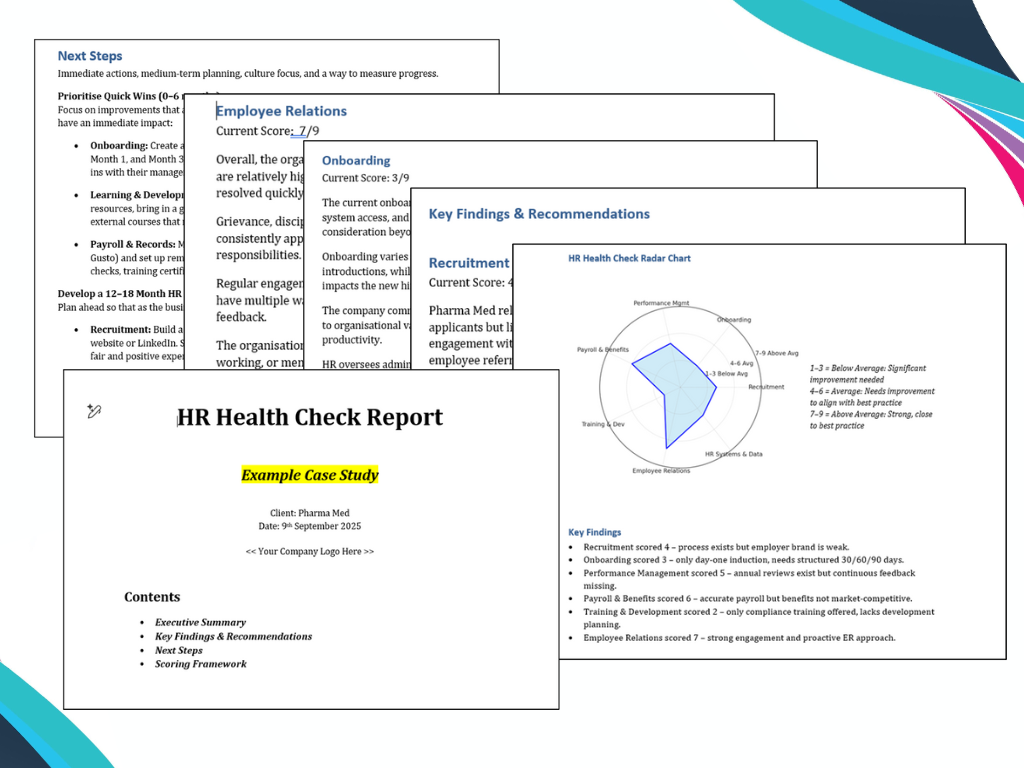Click '7-9 Above Avg' ring label
1024x768 pixels.
click(777, 353)
